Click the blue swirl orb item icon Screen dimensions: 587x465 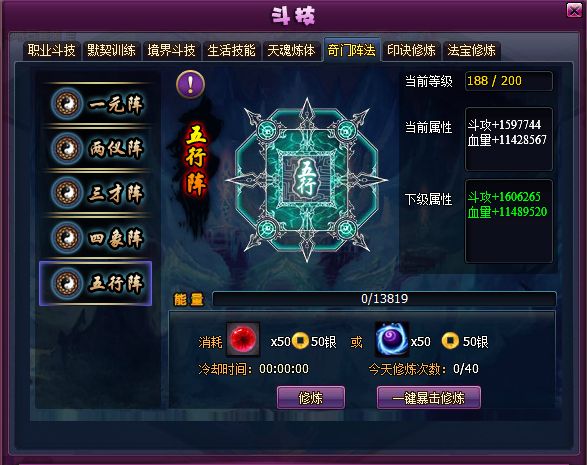(x=391, y=339)
